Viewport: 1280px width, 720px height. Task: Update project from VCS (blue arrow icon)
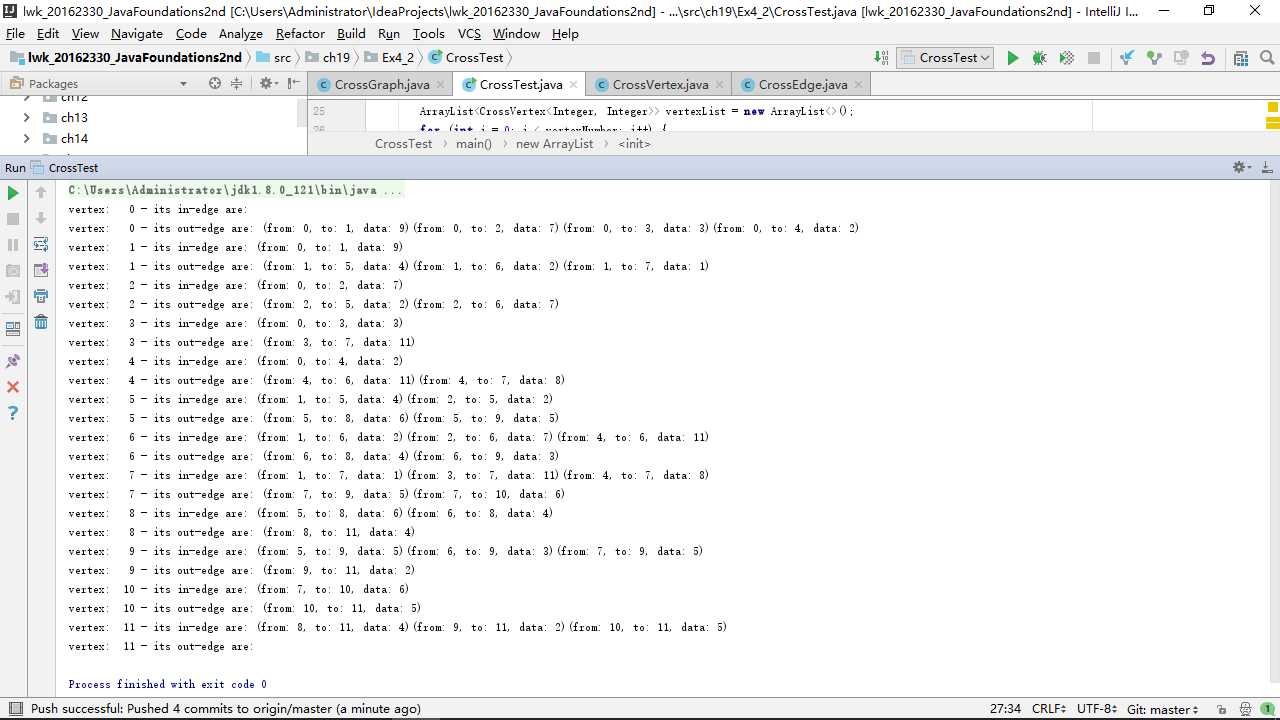(x=1127, y=58)
